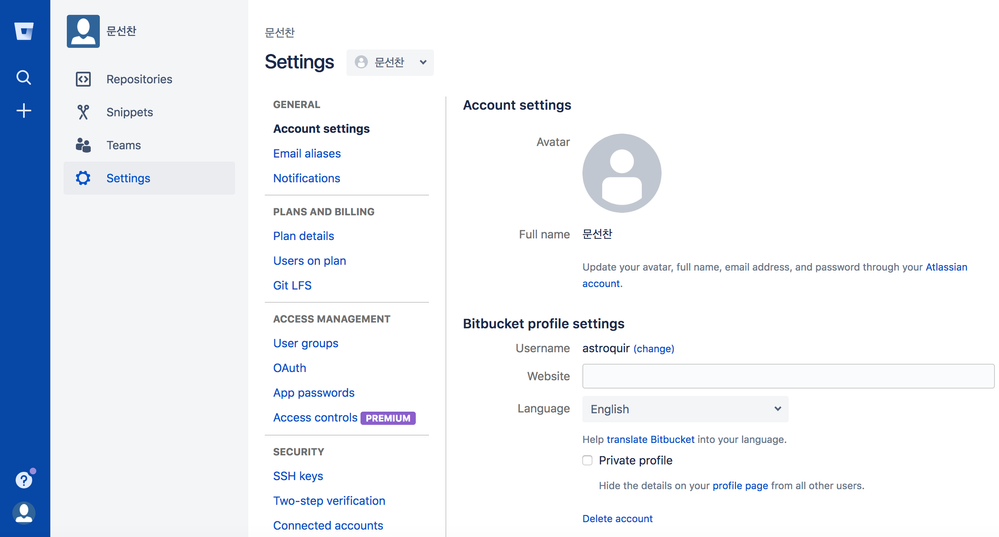
Task: Select Settings in the sidebar
Action: click(149, 178)
